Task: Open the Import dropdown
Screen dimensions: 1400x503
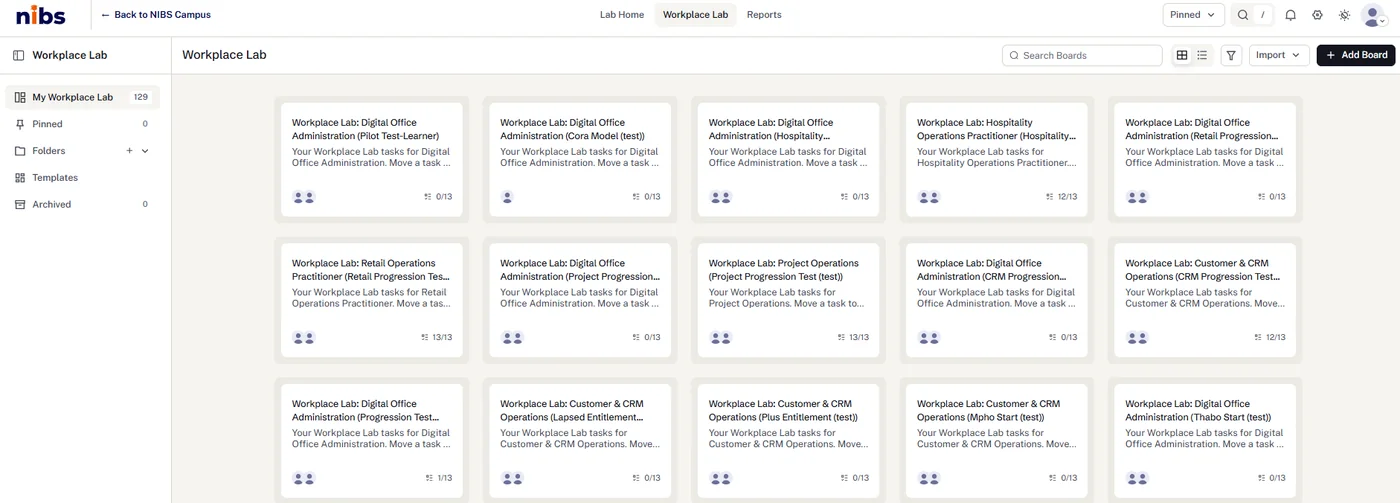Action: (1279, 55)
